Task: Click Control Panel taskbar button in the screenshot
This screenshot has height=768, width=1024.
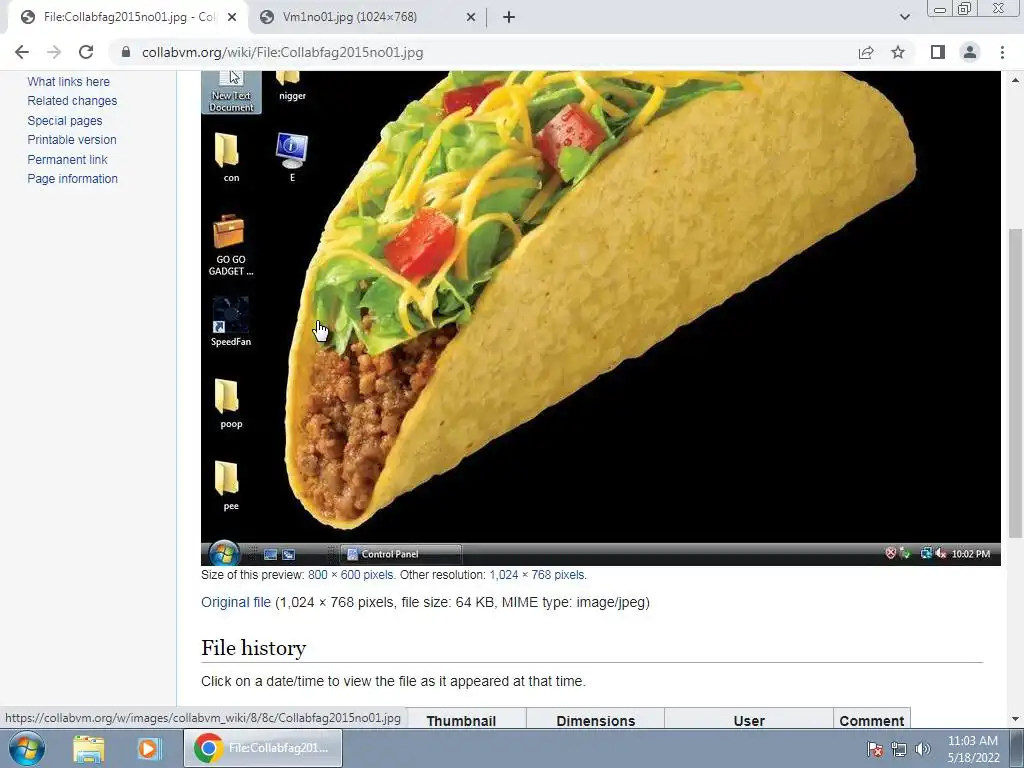Action: [x=402, y=554]
